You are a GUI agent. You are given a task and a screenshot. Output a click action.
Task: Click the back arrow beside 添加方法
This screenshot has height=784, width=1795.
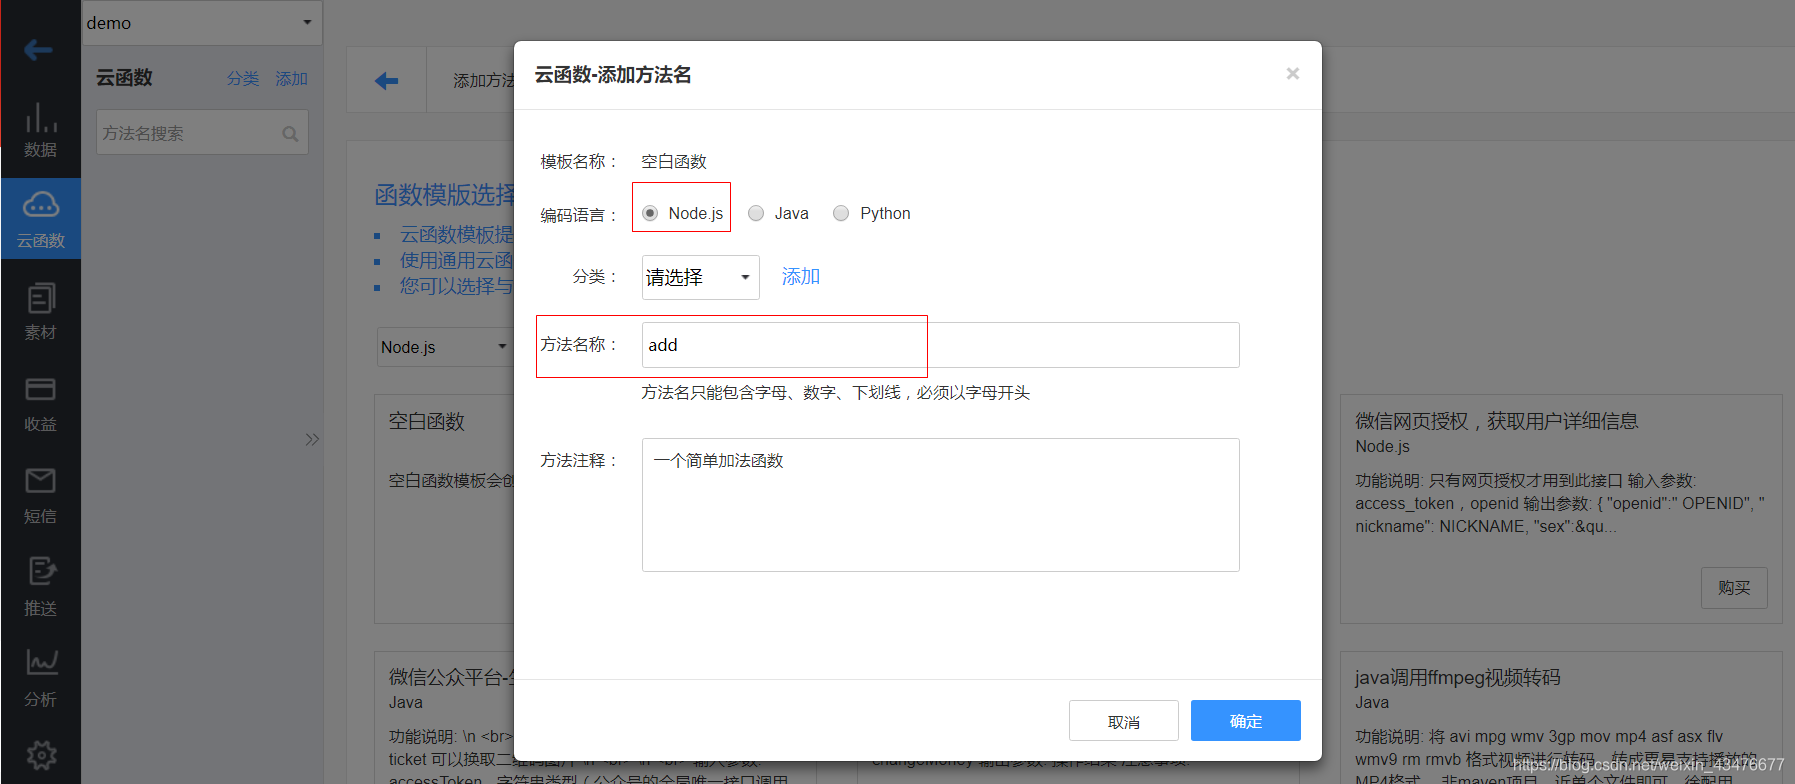tap(386, 81)
